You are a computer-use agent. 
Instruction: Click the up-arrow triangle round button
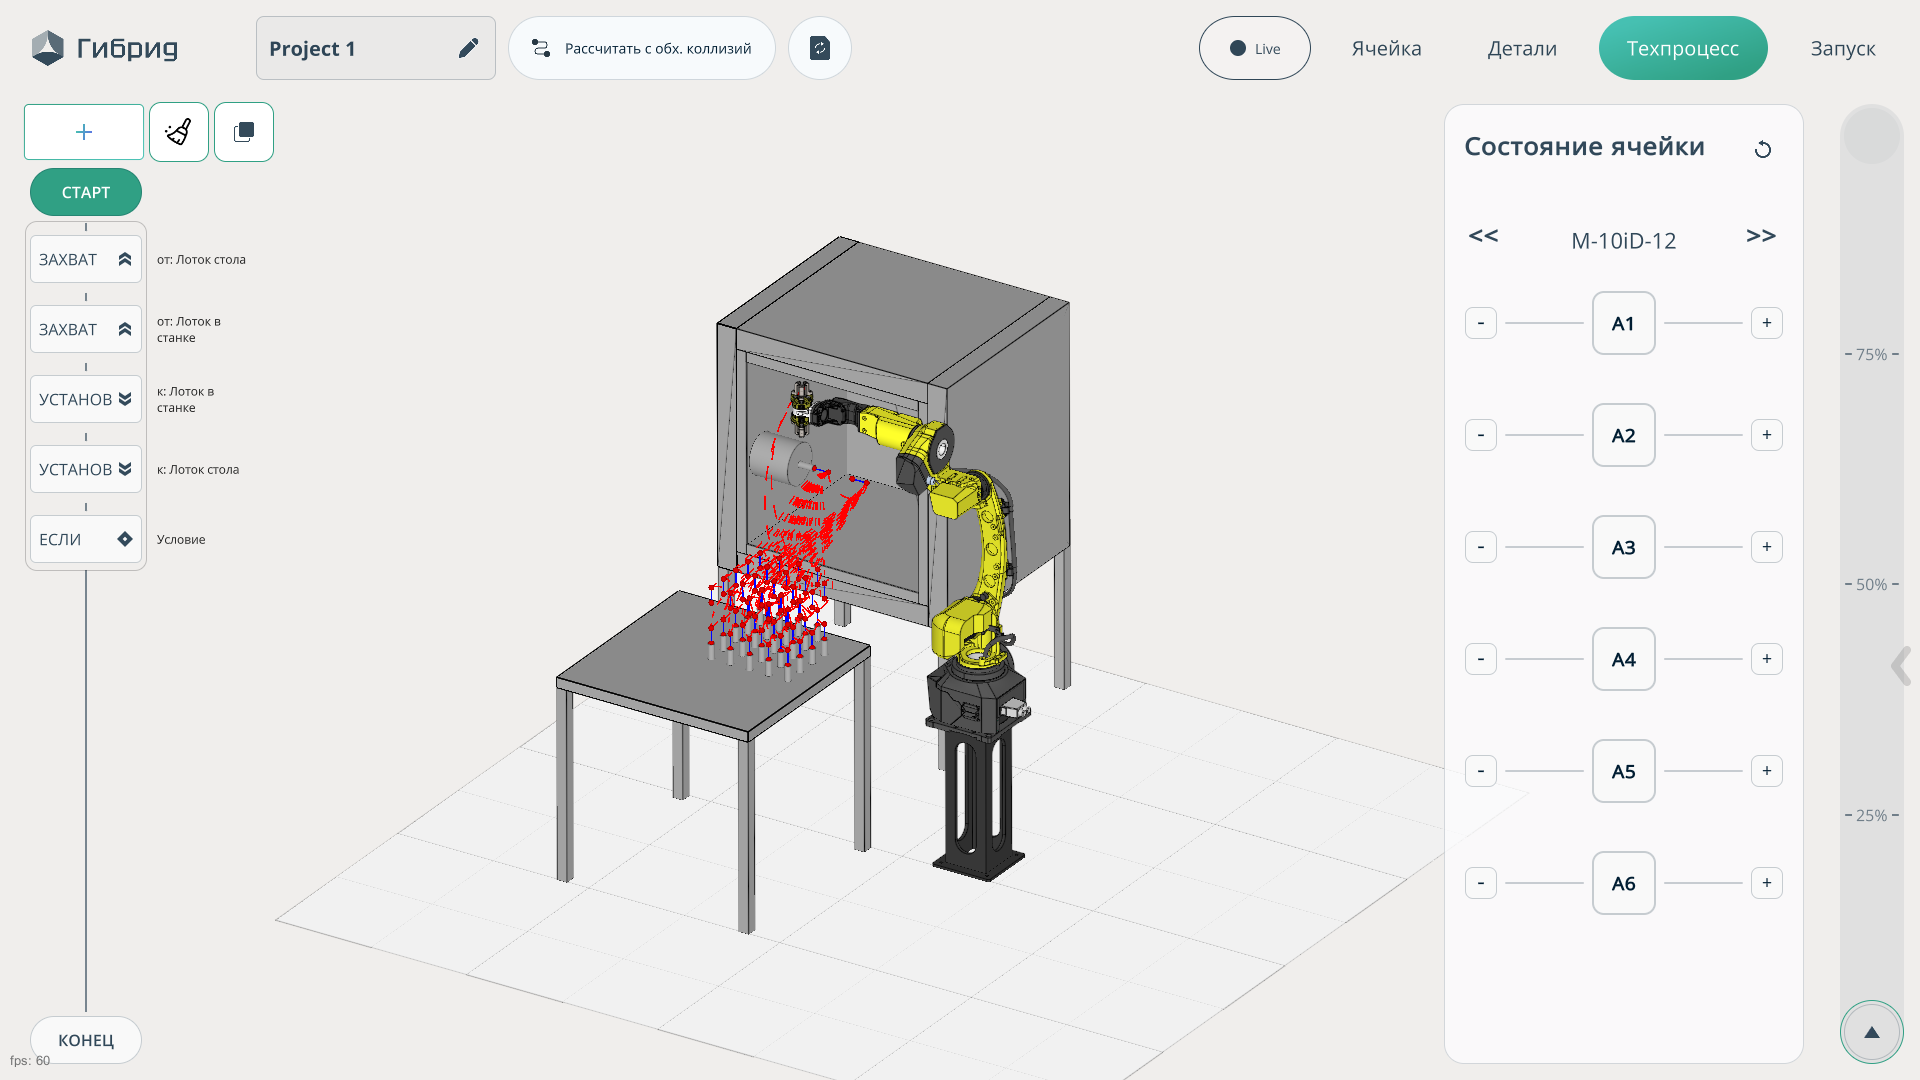1871,1032
